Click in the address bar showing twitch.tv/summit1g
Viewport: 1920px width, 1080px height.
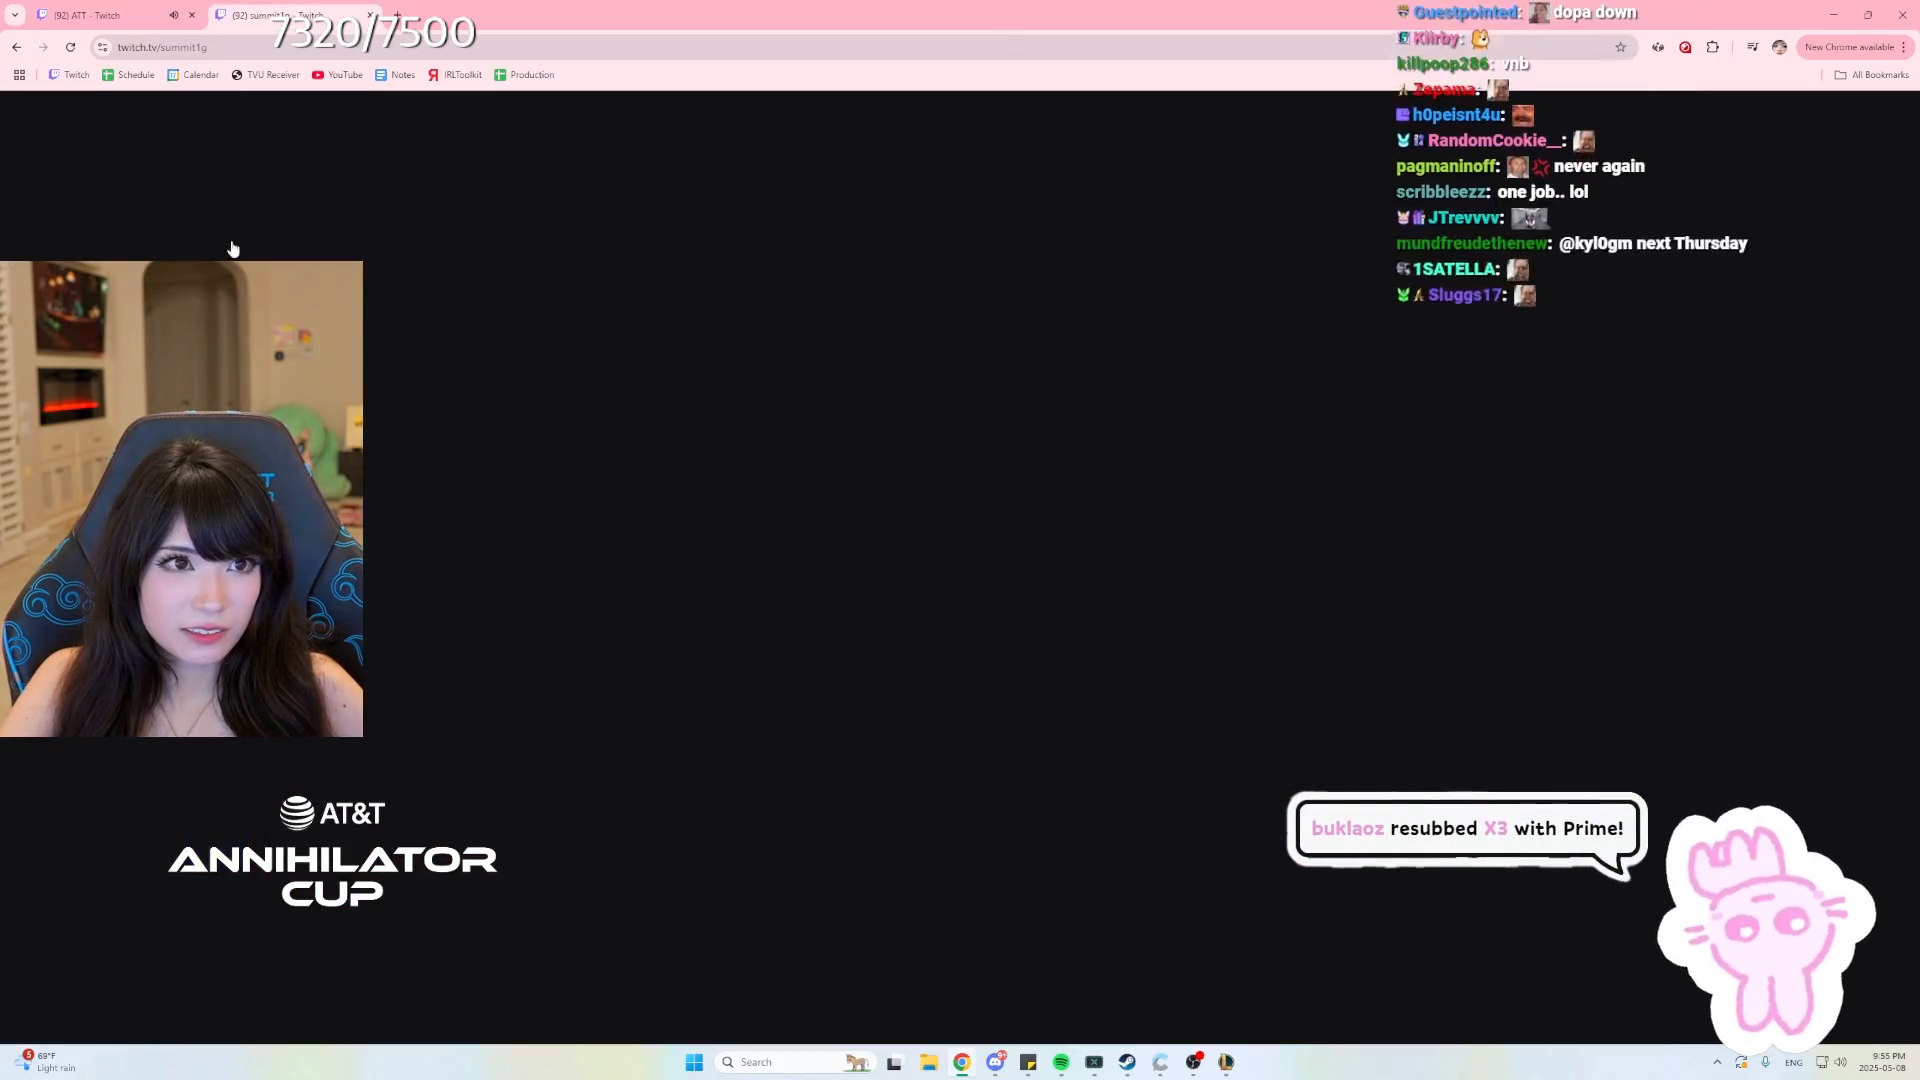tap(163, 47)
